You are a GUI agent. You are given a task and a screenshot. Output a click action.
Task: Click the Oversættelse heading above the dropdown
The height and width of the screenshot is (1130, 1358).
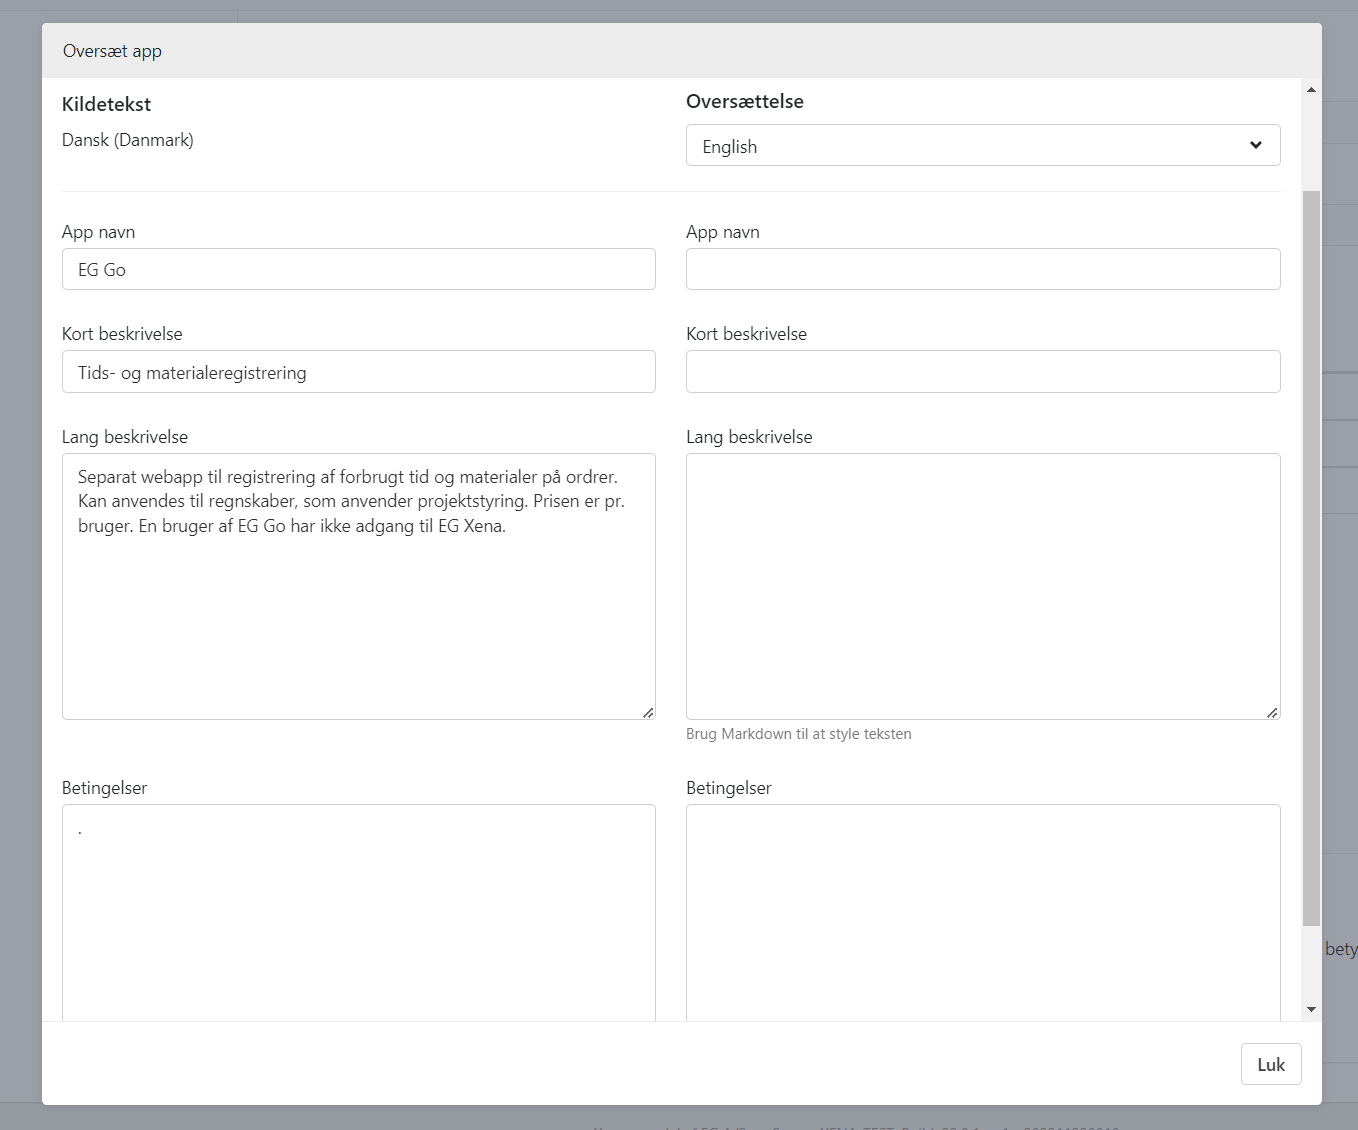(744, 102)
